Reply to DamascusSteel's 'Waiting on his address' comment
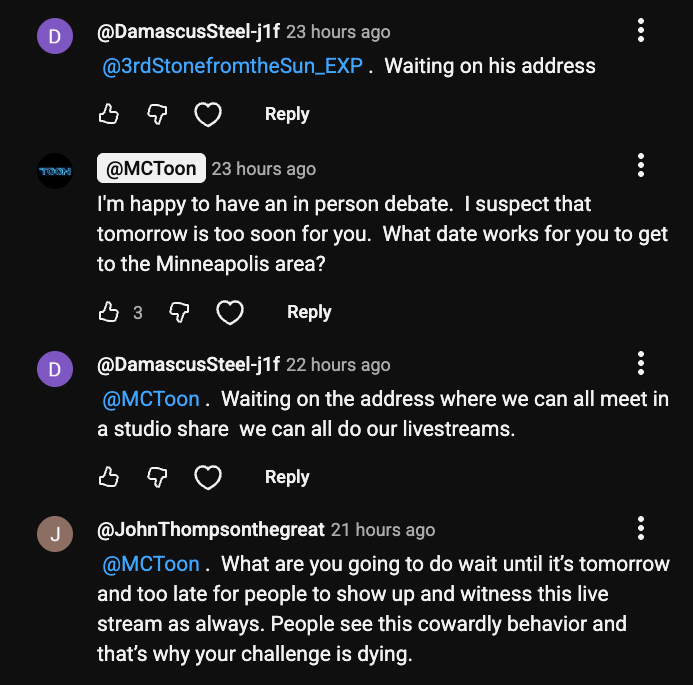 [287, 115]
